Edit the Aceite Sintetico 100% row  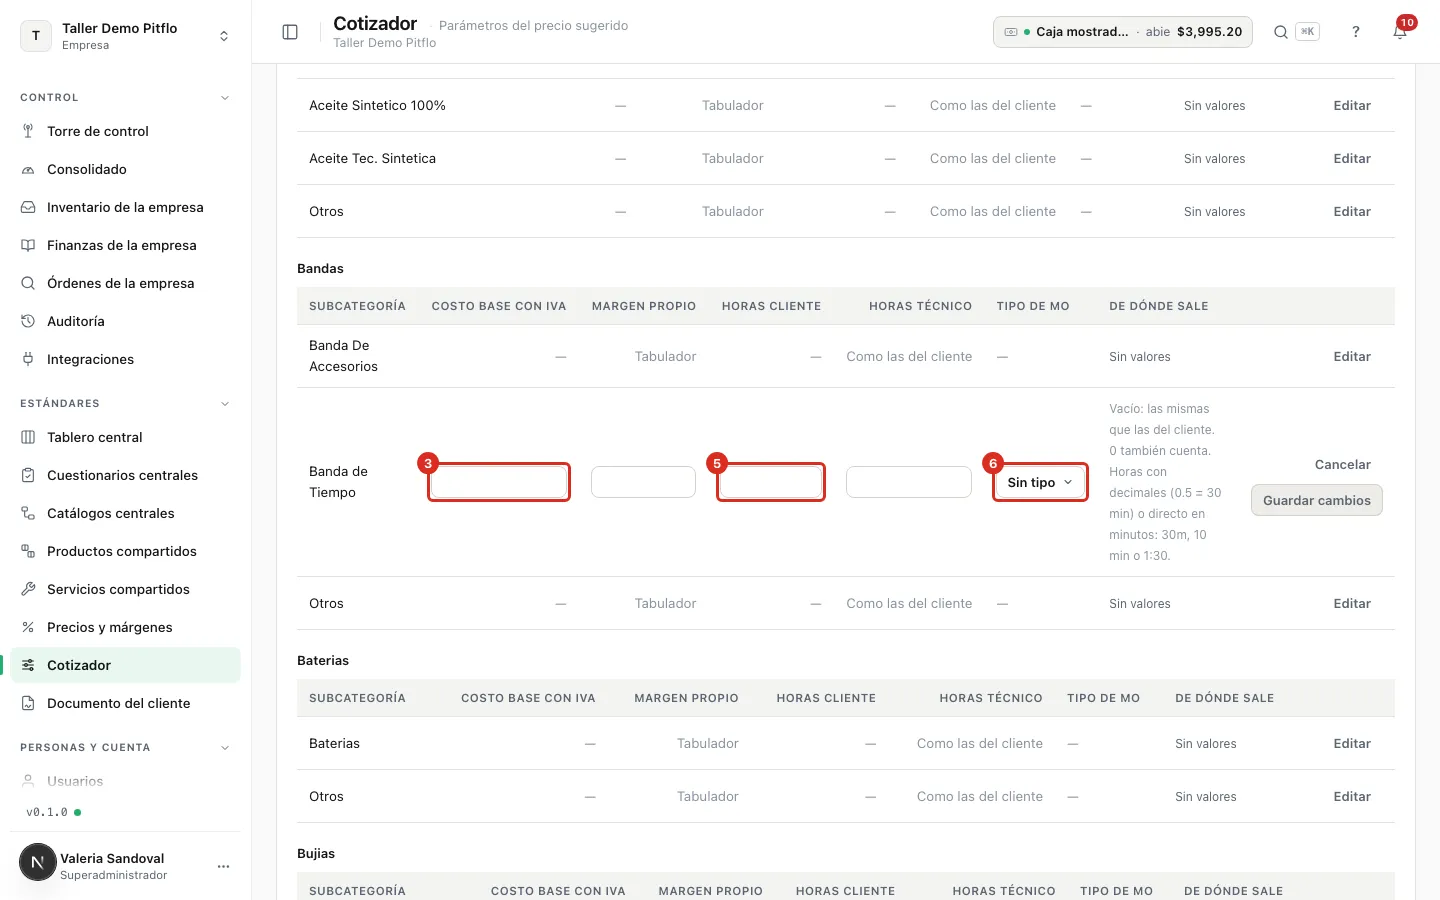[x=1352, y=105]
